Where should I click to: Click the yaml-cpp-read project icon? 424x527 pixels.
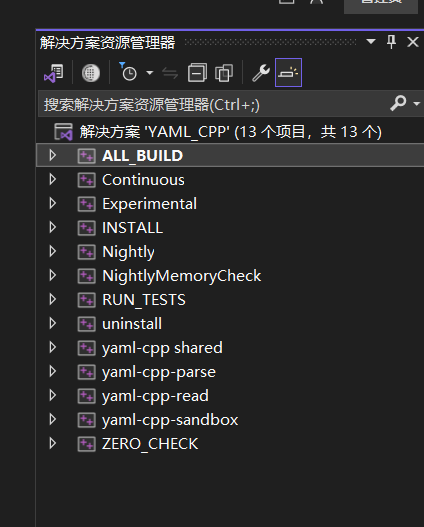87,396
